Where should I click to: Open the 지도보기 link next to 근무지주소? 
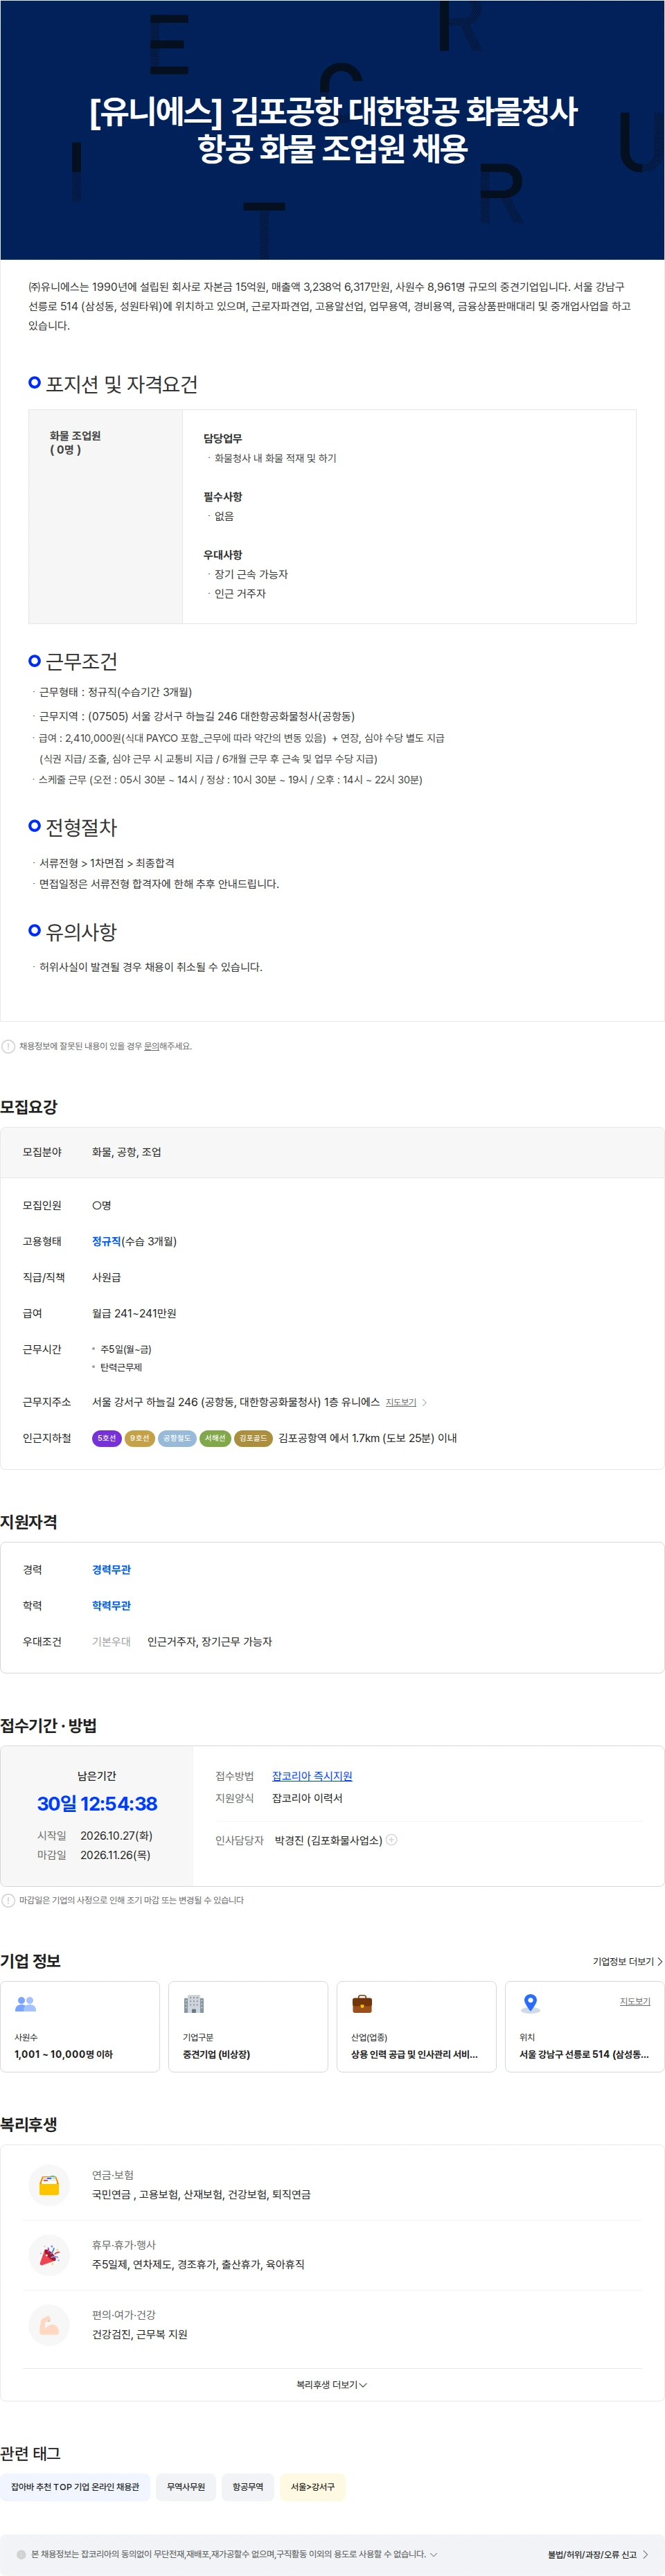click(401, 1402)
